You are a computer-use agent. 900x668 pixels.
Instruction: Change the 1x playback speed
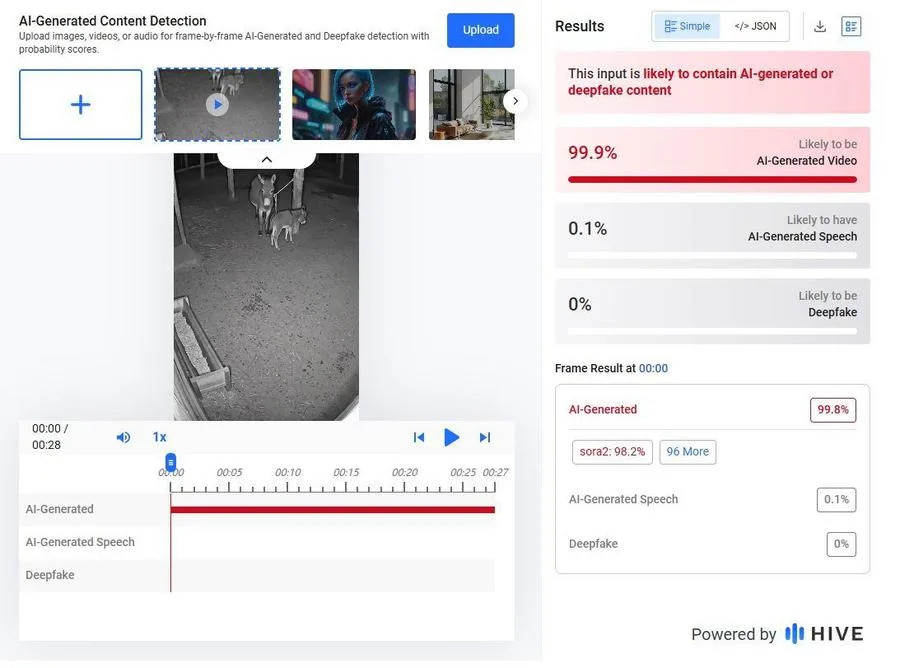click(158, 436)
